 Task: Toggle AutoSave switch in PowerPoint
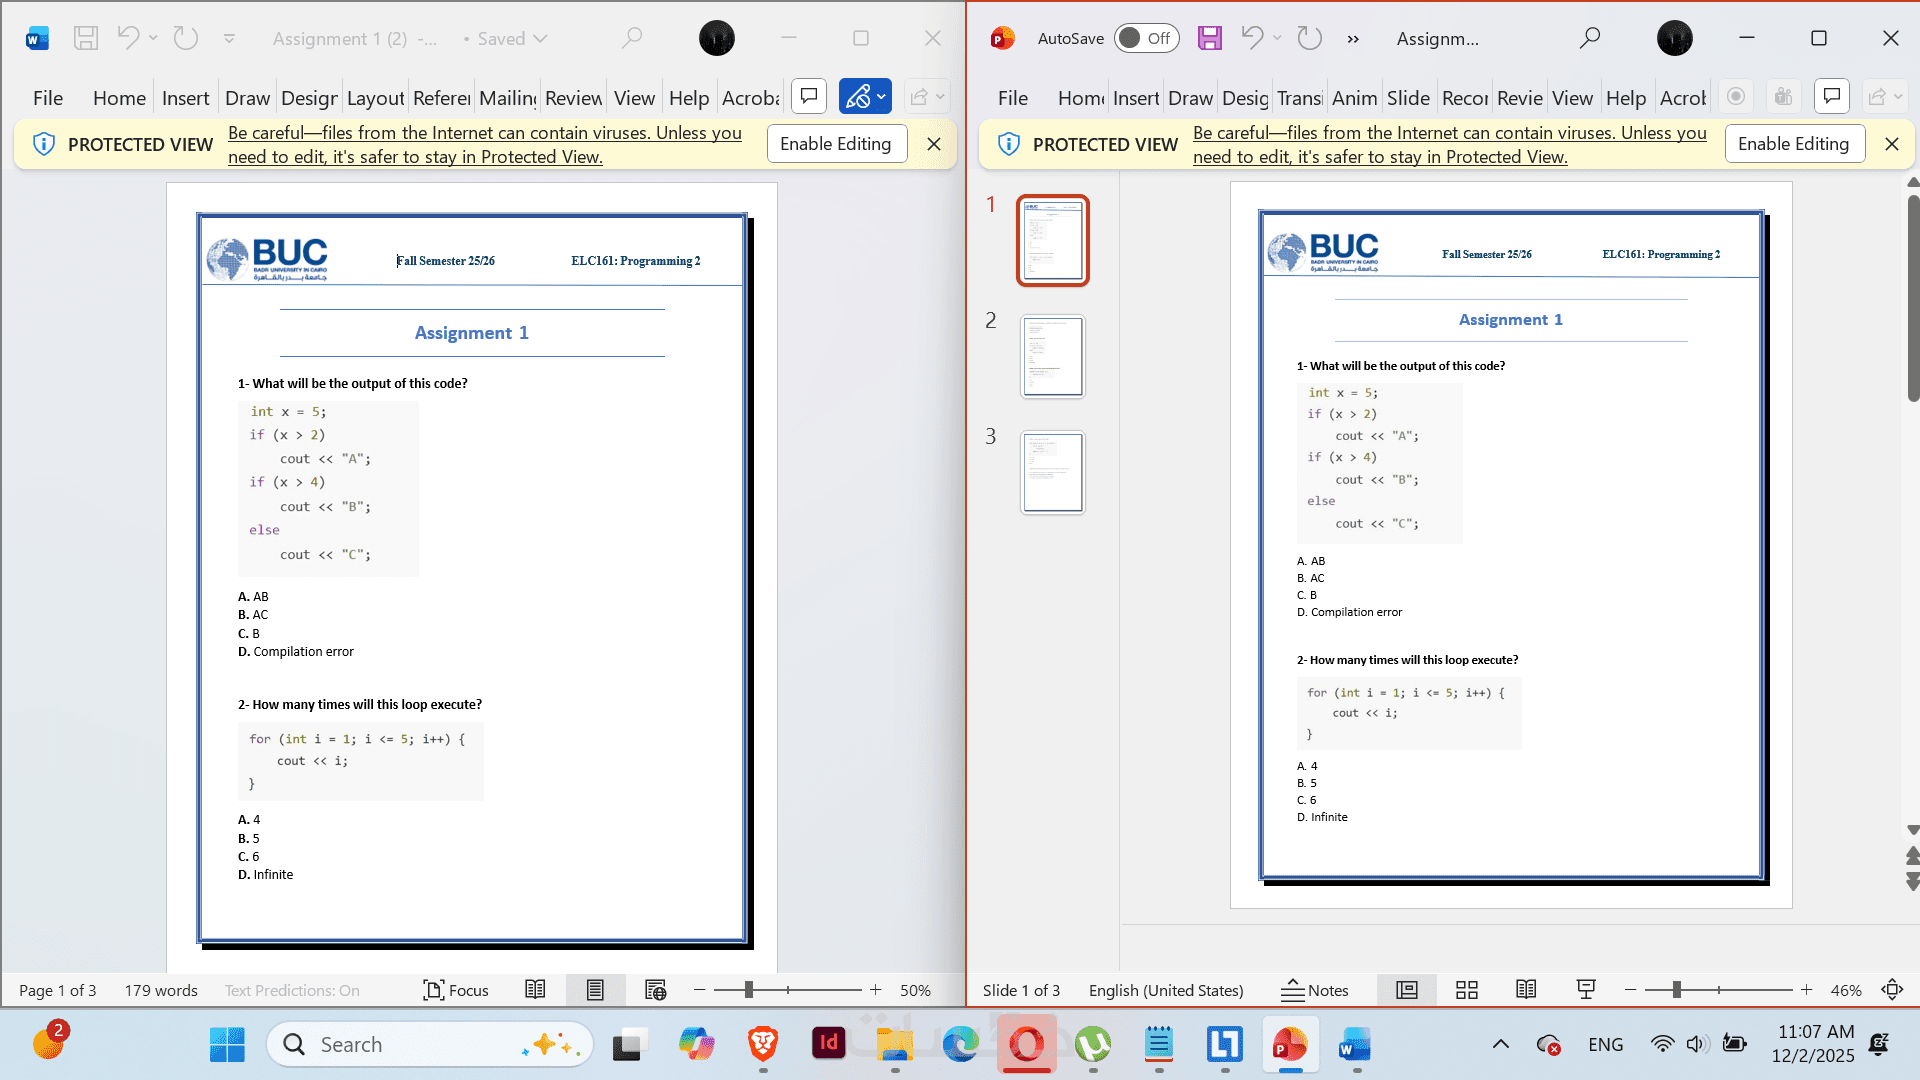point(1146,38)
